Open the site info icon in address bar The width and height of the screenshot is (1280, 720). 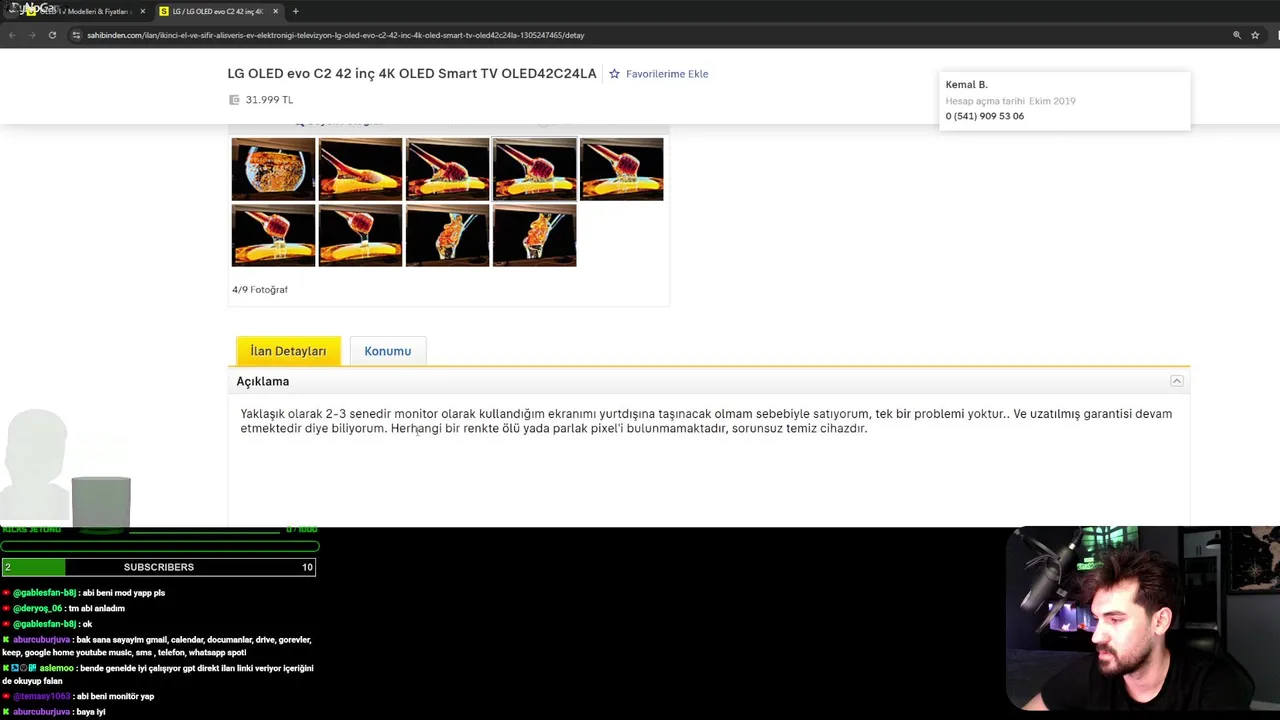76,35
